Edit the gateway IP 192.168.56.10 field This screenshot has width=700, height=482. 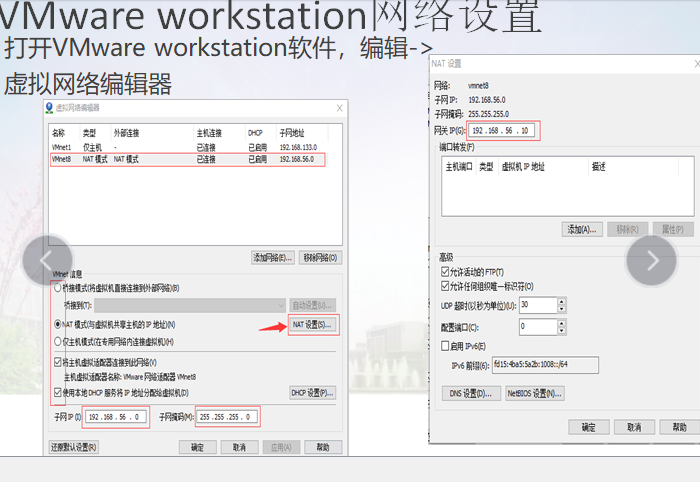tap(501, 131)
